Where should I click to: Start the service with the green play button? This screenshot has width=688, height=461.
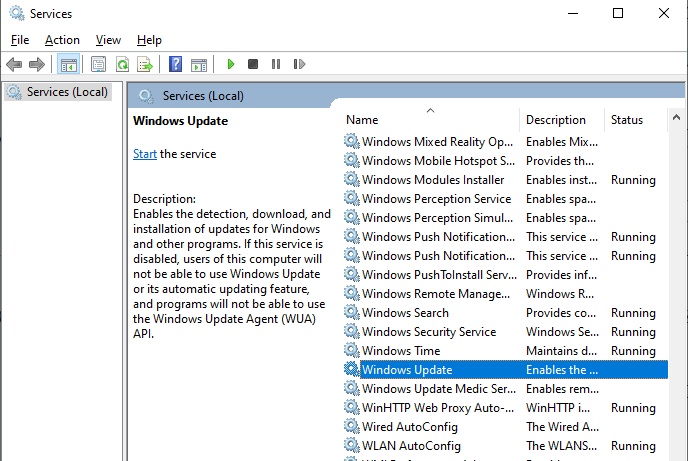pyautogui.click(x=231, y=64)
